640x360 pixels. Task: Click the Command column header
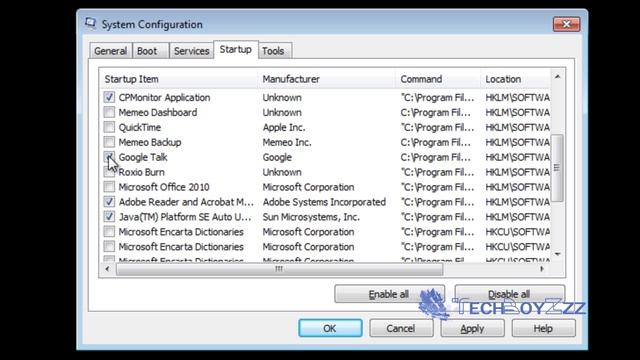[x=438, y=79]
